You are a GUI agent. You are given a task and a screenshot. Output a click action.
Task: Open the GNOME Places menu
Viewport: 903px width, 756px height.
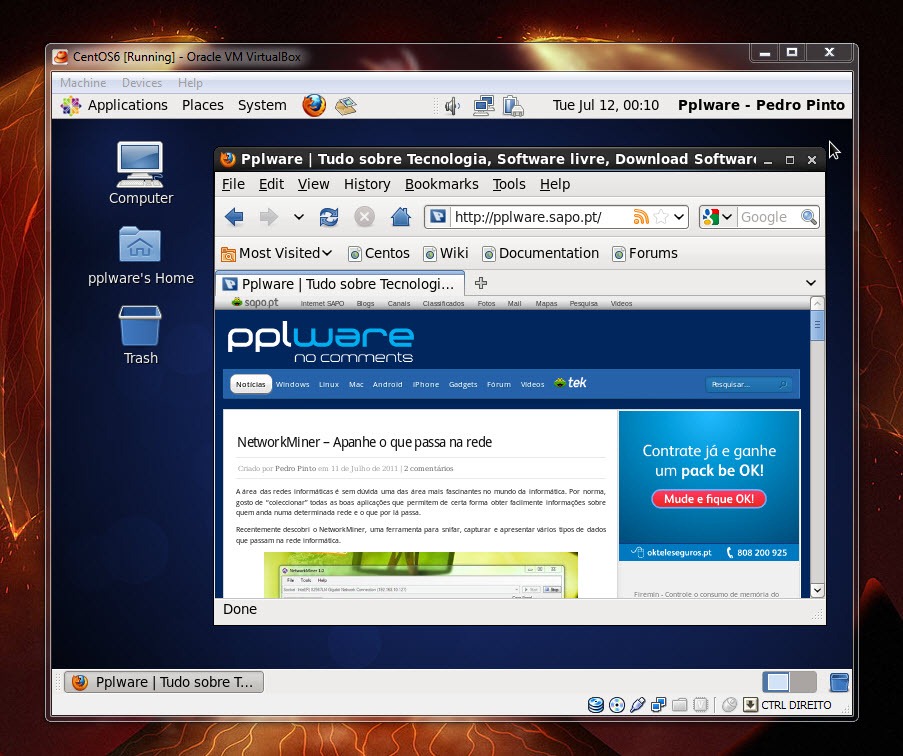point(203,105)
